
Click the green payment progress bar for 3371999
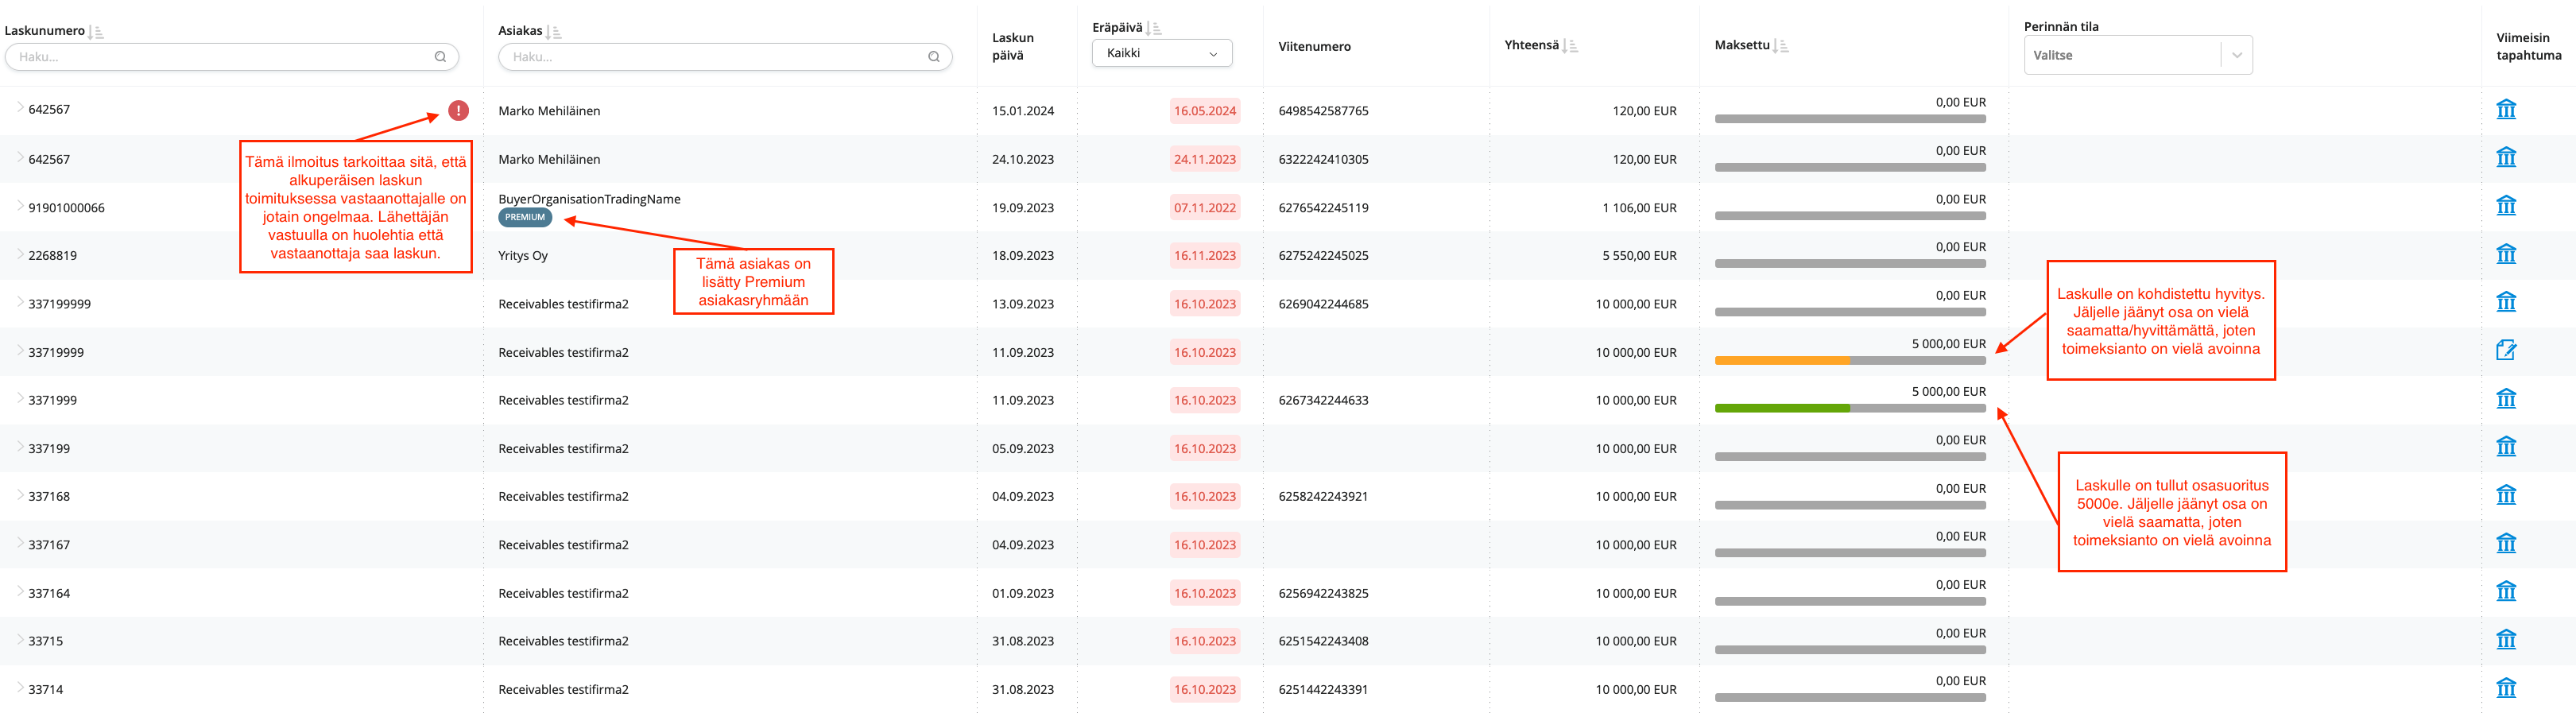pos(1782,408)
